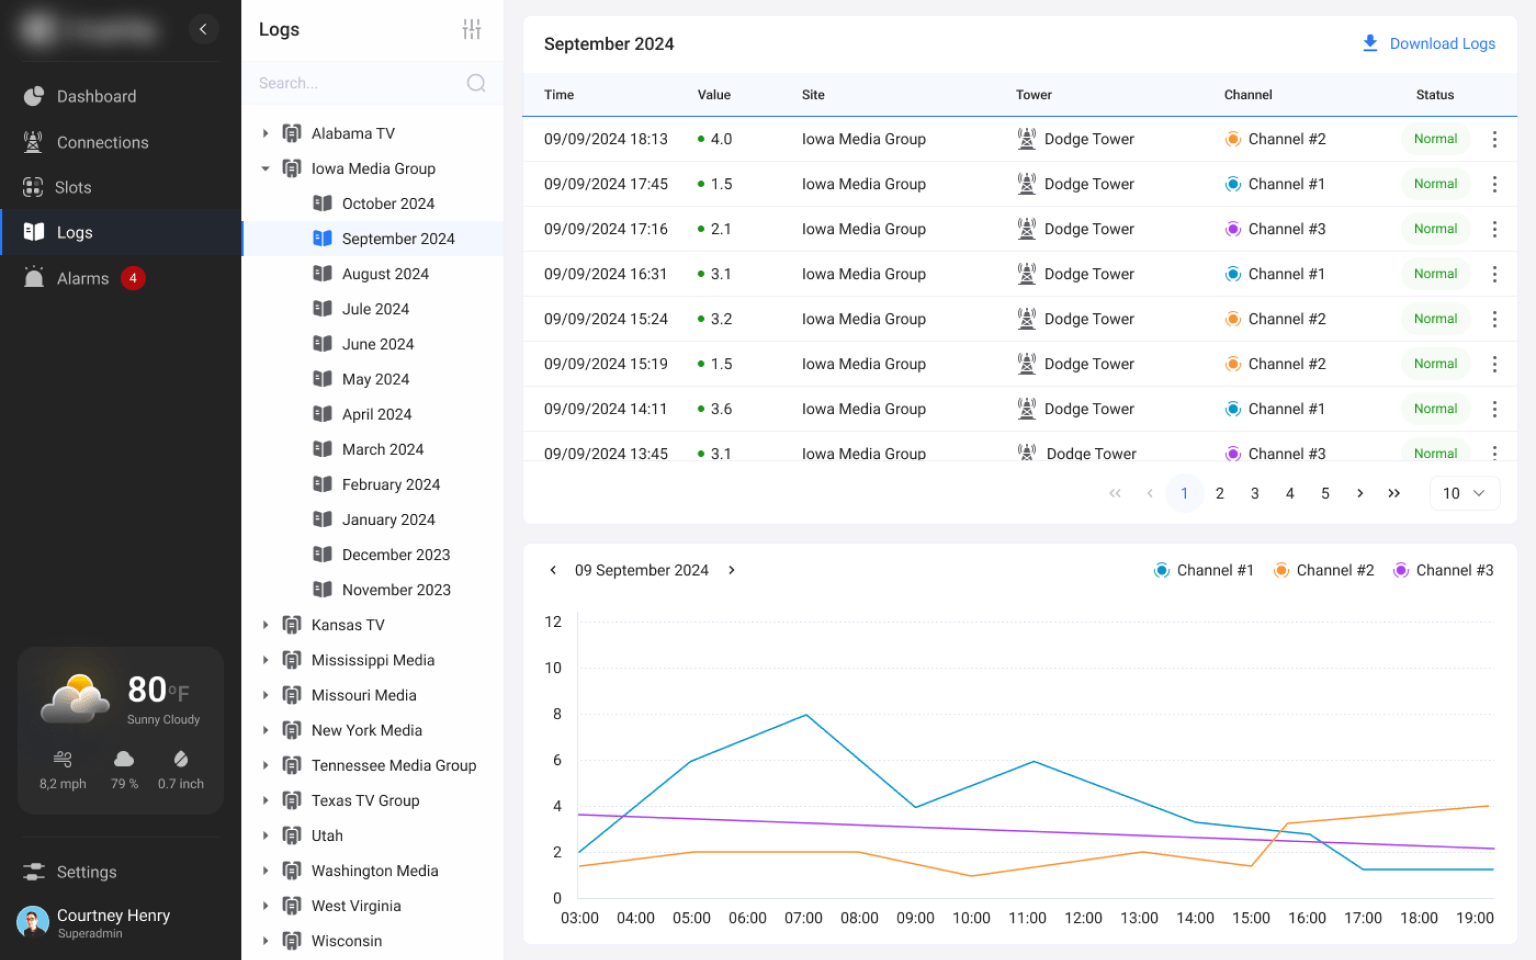
Task: Expand the Kansas TV tree node
Action: coord(265,625)
